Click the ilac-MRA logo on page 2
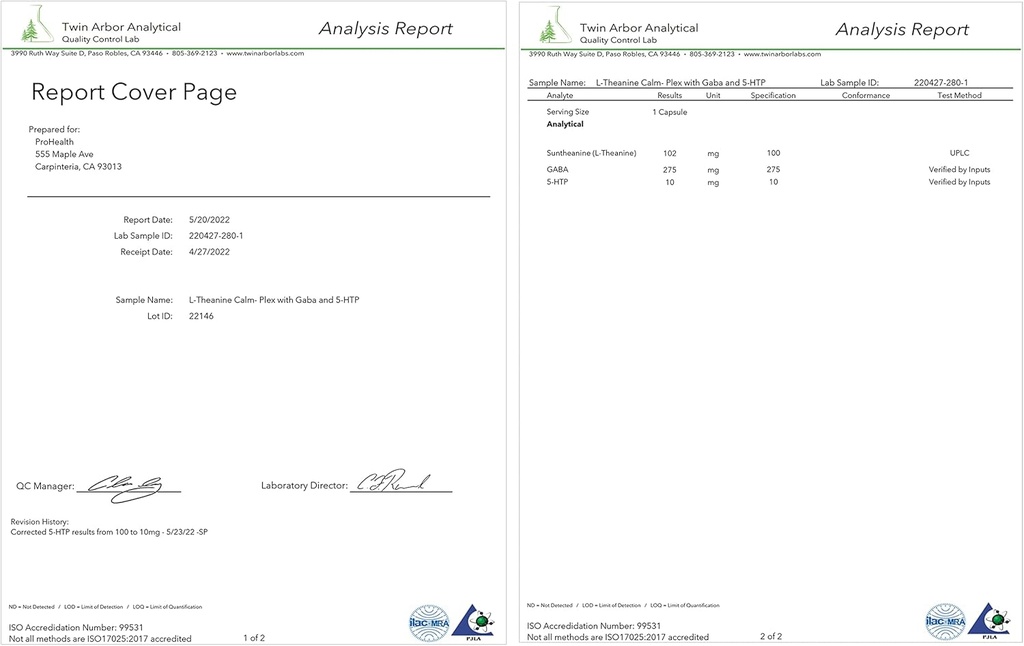 (945, 621)
